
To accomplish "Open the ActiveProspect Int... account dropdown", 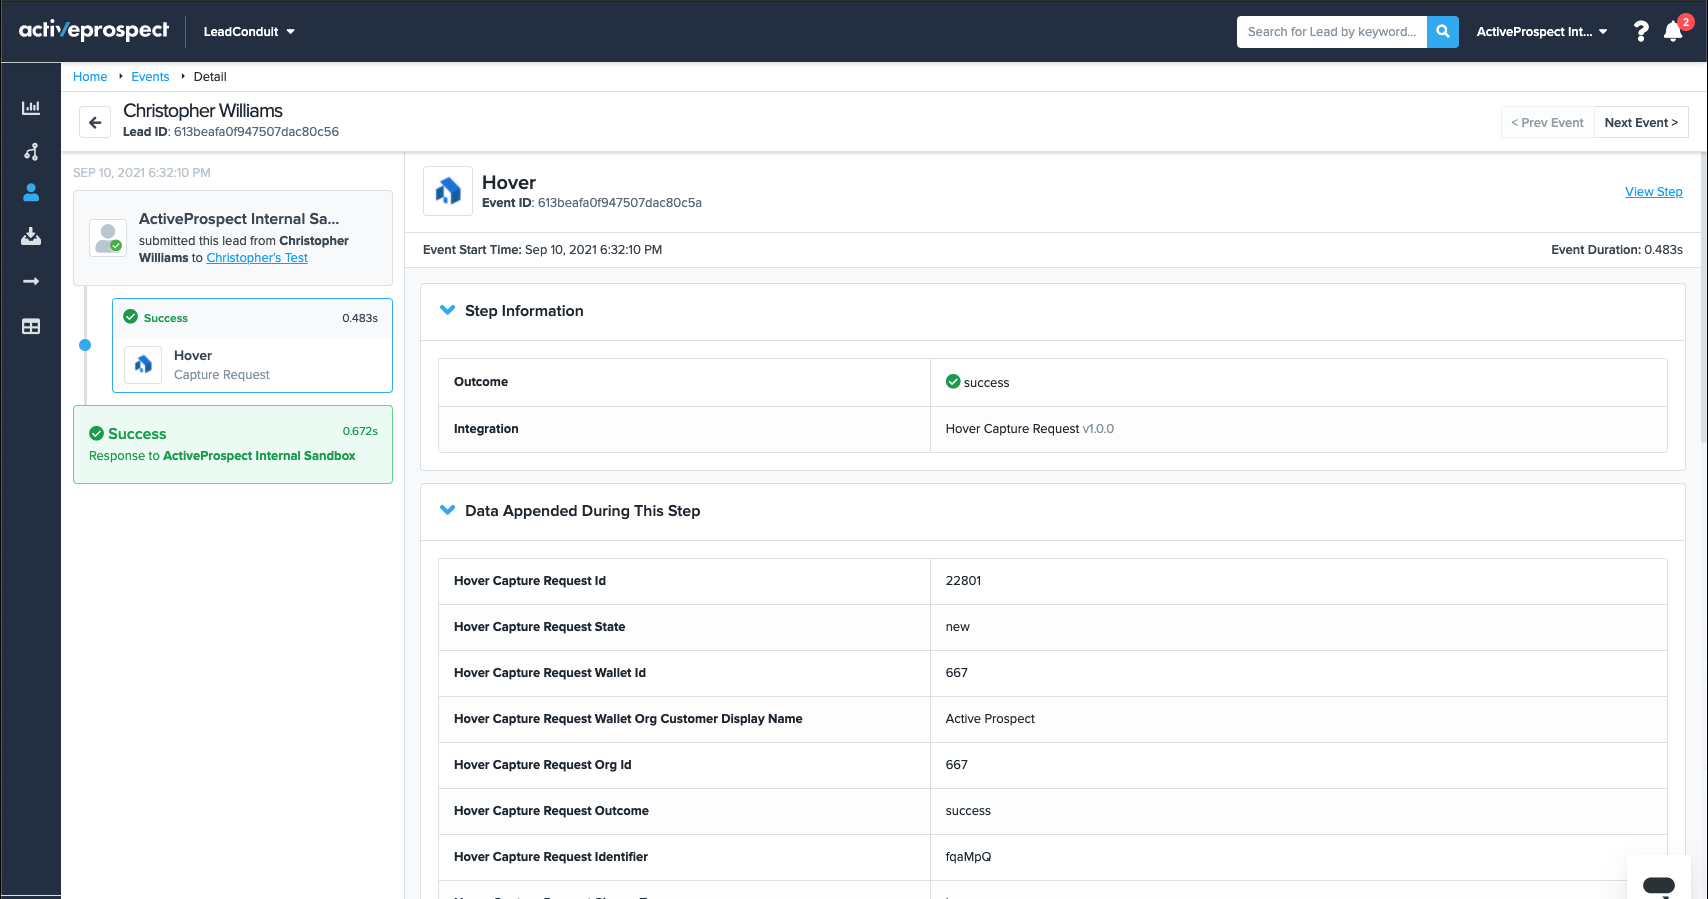I will [x=1542, y=32].
